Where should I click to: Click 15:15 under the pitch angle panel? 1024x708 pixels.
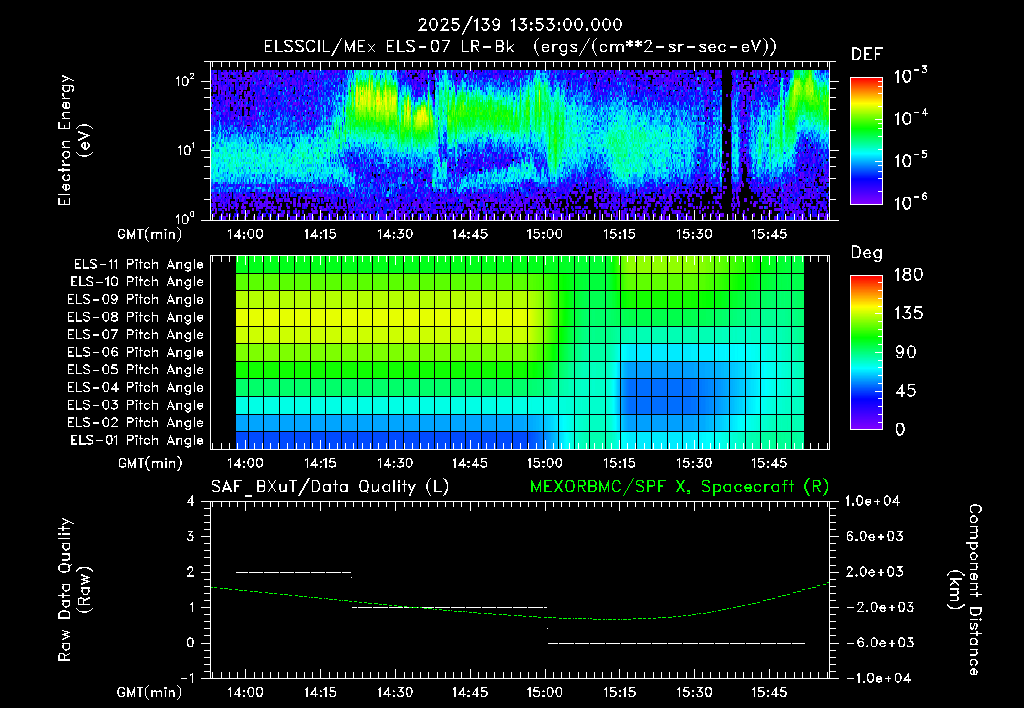tap(619, 463)
